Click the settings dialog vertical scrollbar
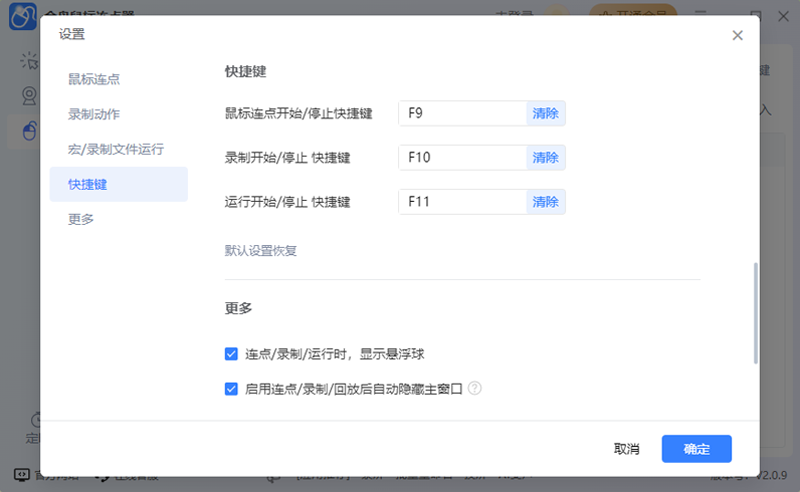Viewport: 800px width, 492px height. [x=756, y=312]
